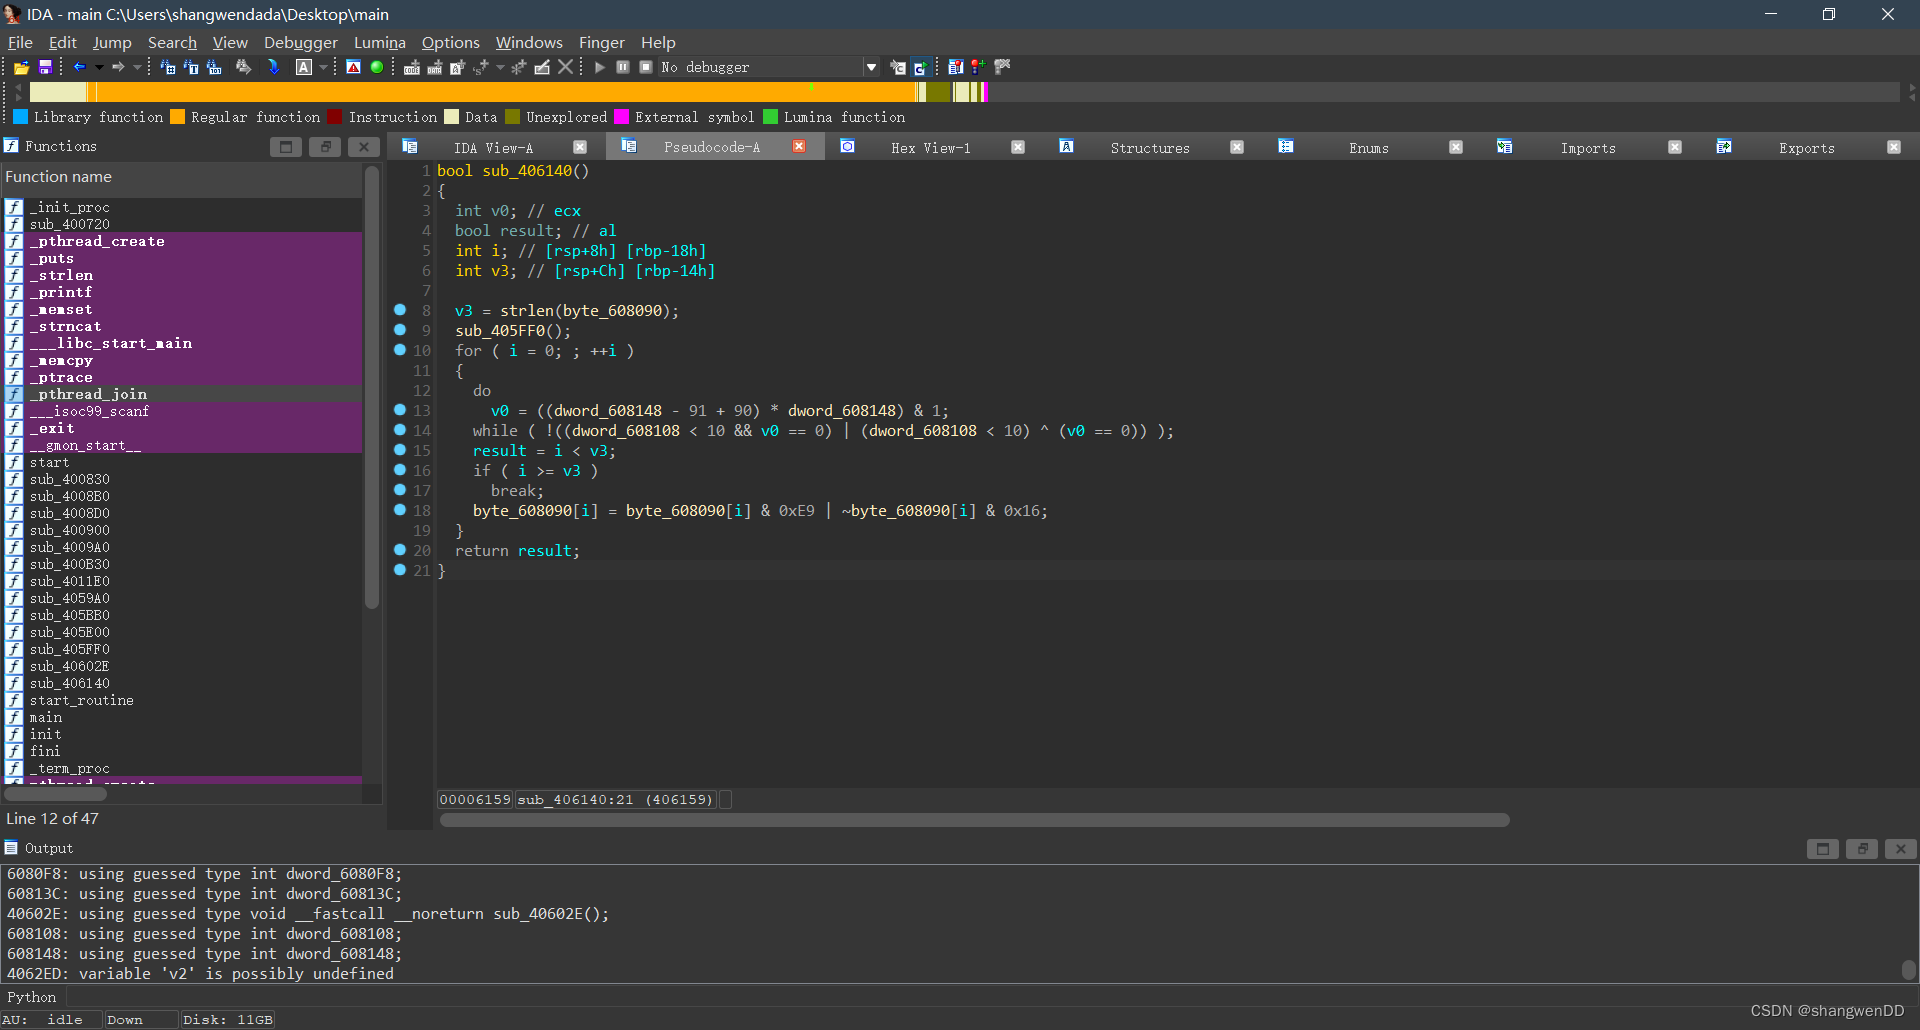Expand dropdown next to text search icon
Screen dimensions: 1920x1030
coord(323,67)
